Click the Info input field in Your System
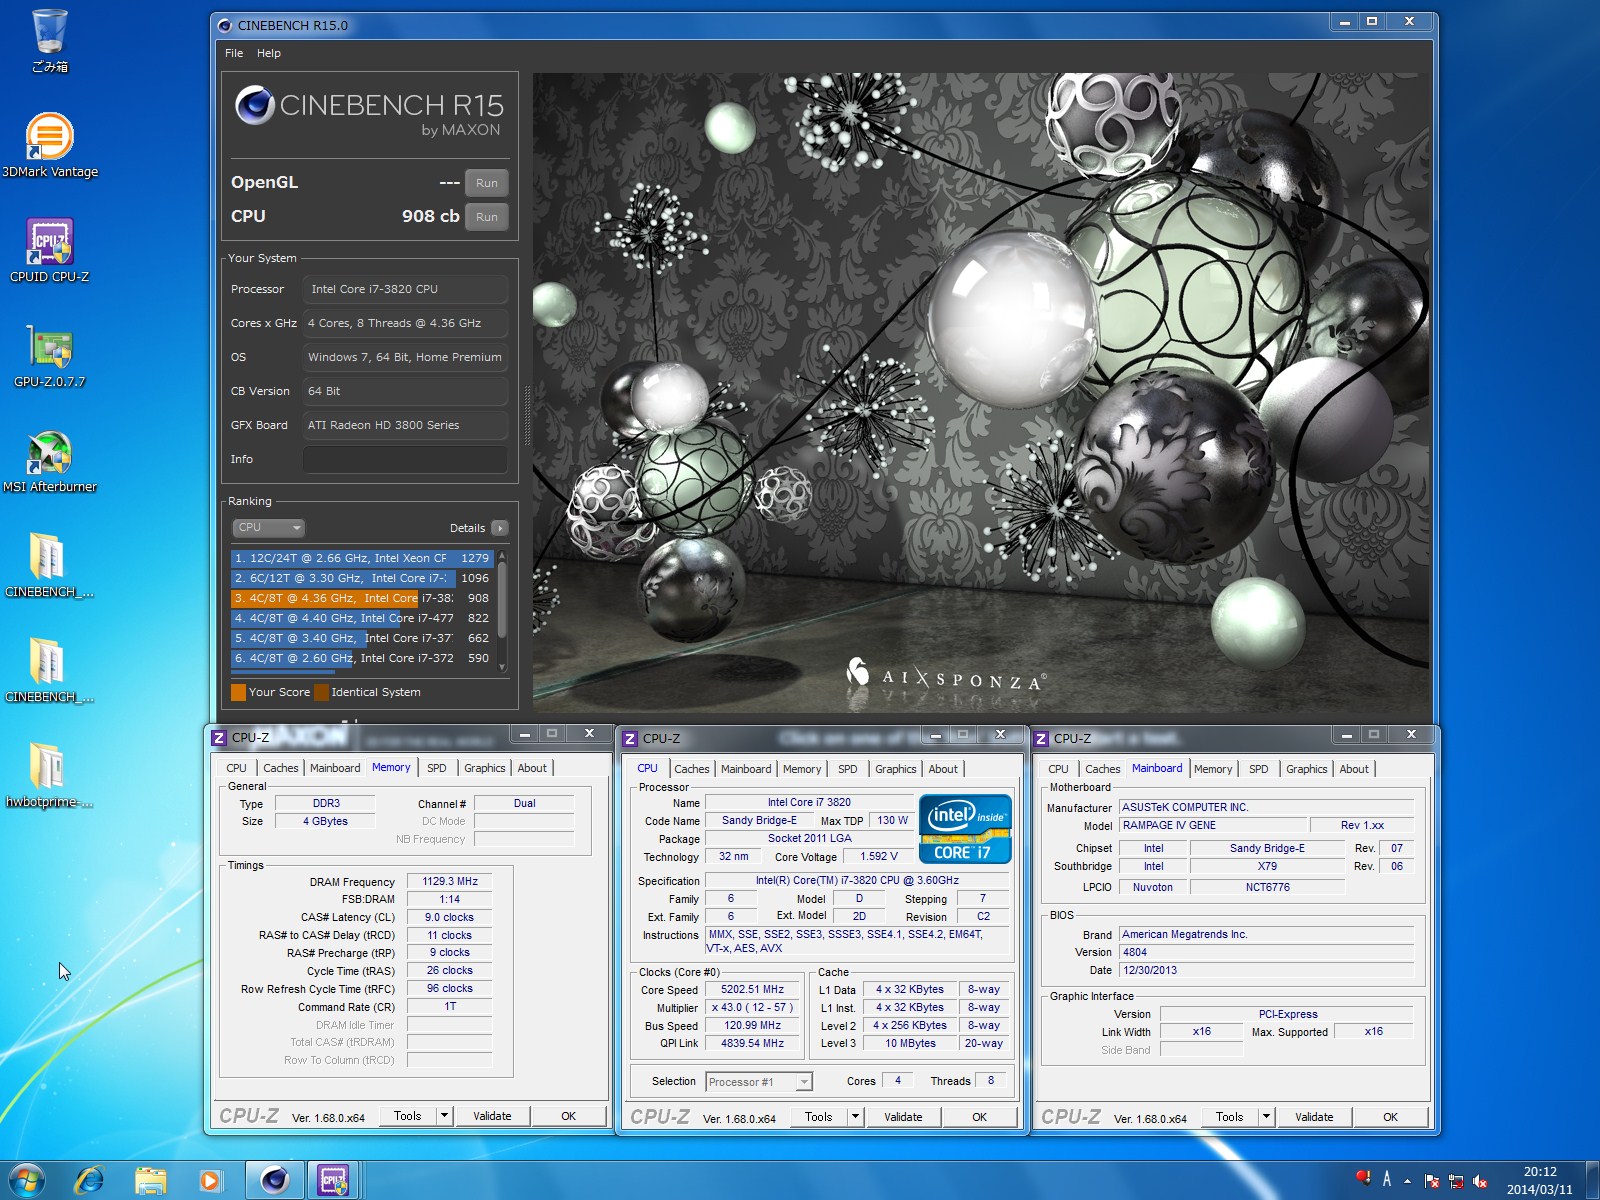This screenshot has height=1200, width=1600. [x=405, y=459]
